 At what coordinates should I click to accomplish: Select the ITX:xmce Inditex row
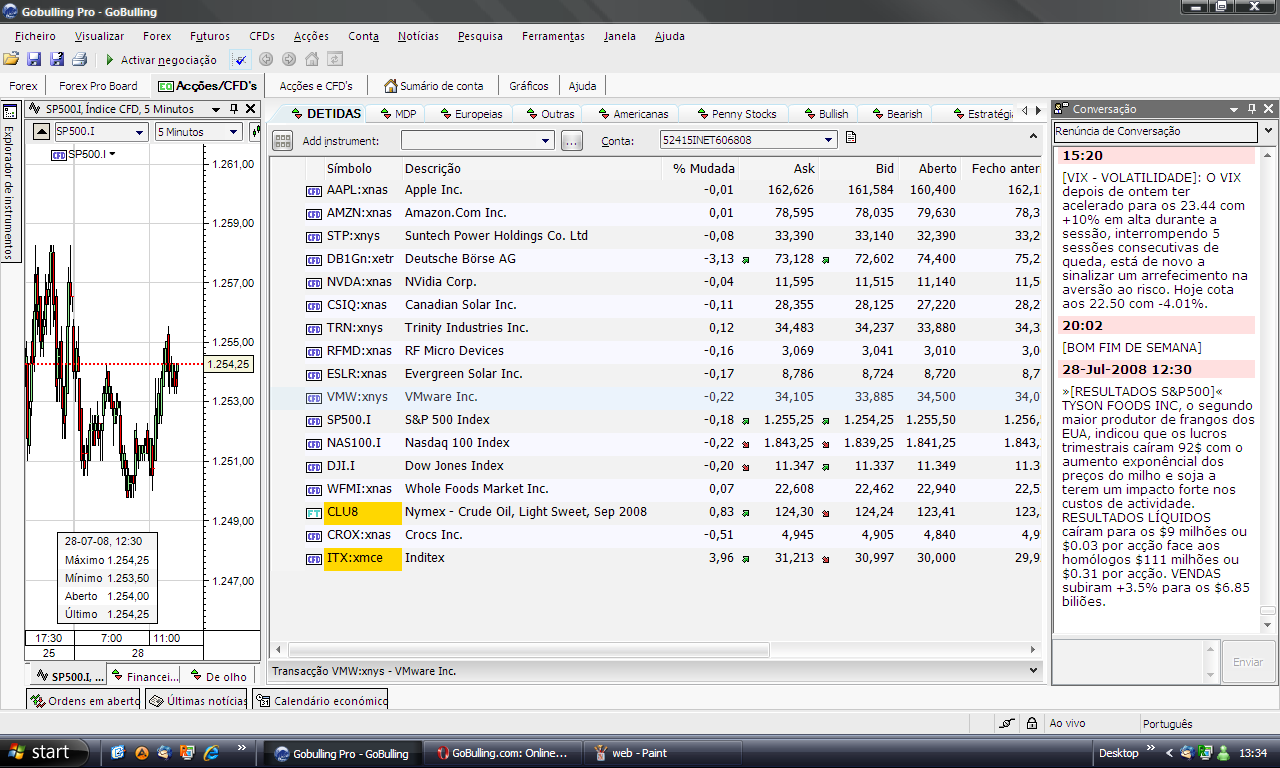655,558
